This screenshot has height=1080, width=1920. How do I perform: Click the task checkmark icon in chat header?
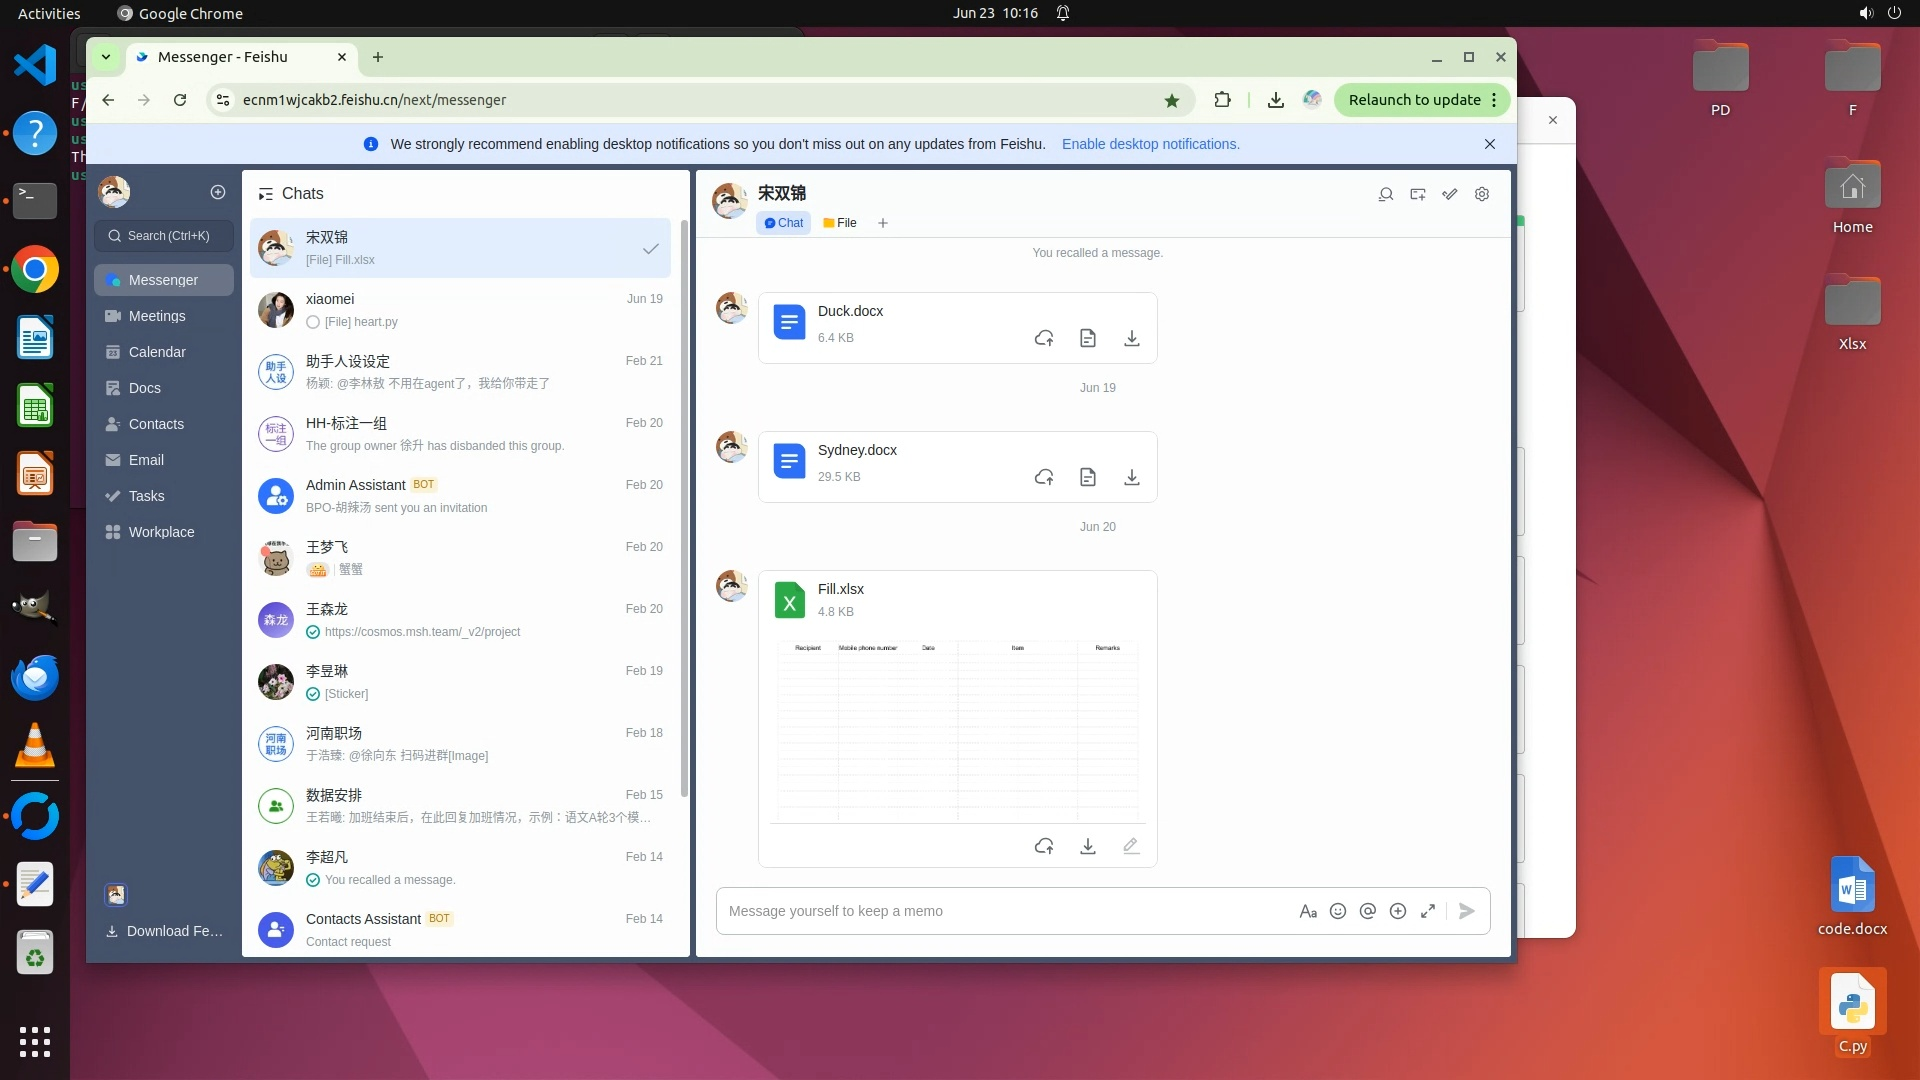[x=1450, y=194]
